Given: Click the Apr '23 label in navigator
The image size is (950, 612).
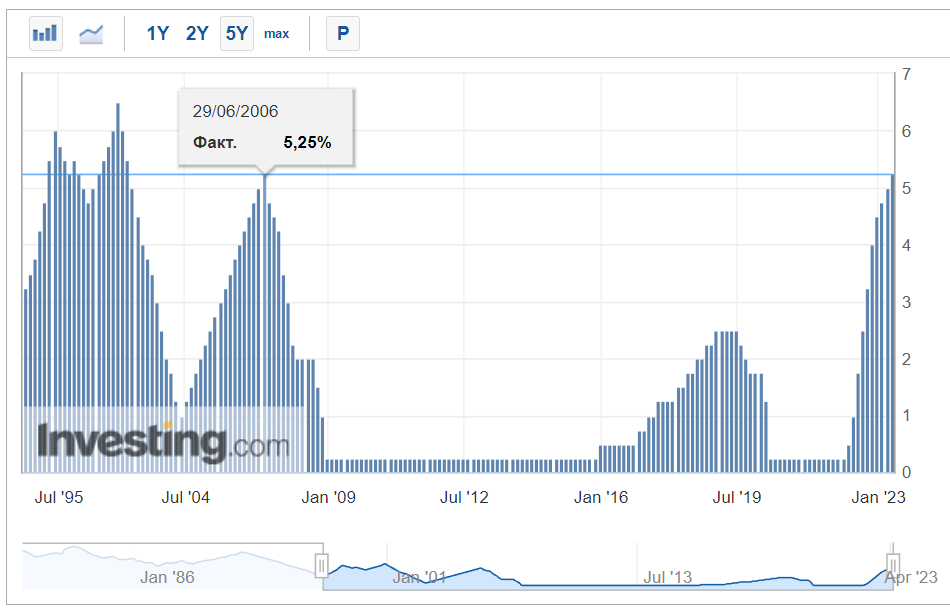Looking at the screenshot, I should click(911, 577).
